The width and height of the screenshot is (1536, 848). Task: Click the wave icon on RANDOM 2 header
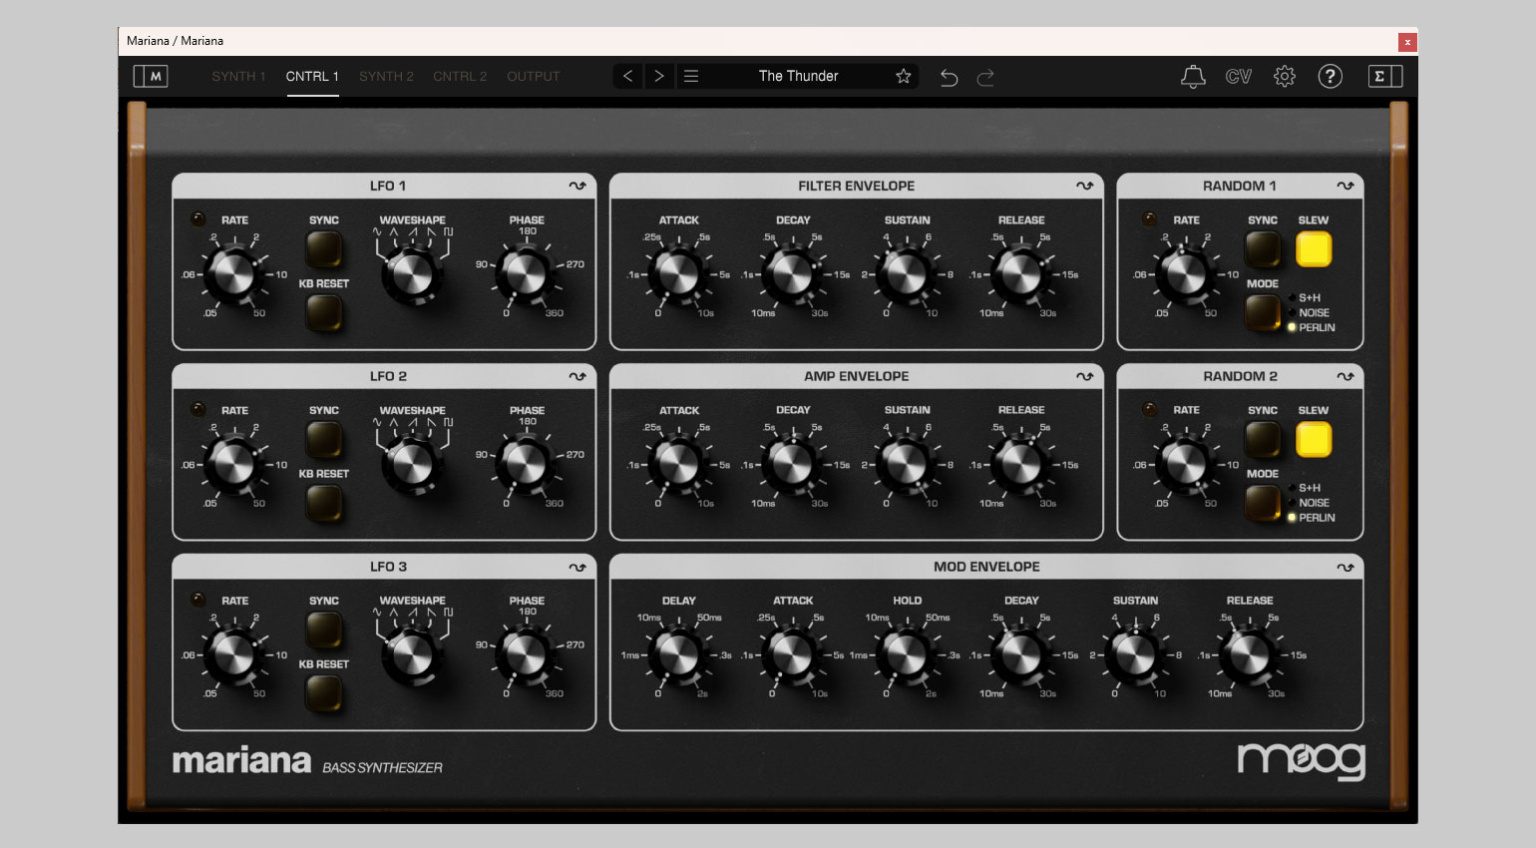pos(1347,375)
